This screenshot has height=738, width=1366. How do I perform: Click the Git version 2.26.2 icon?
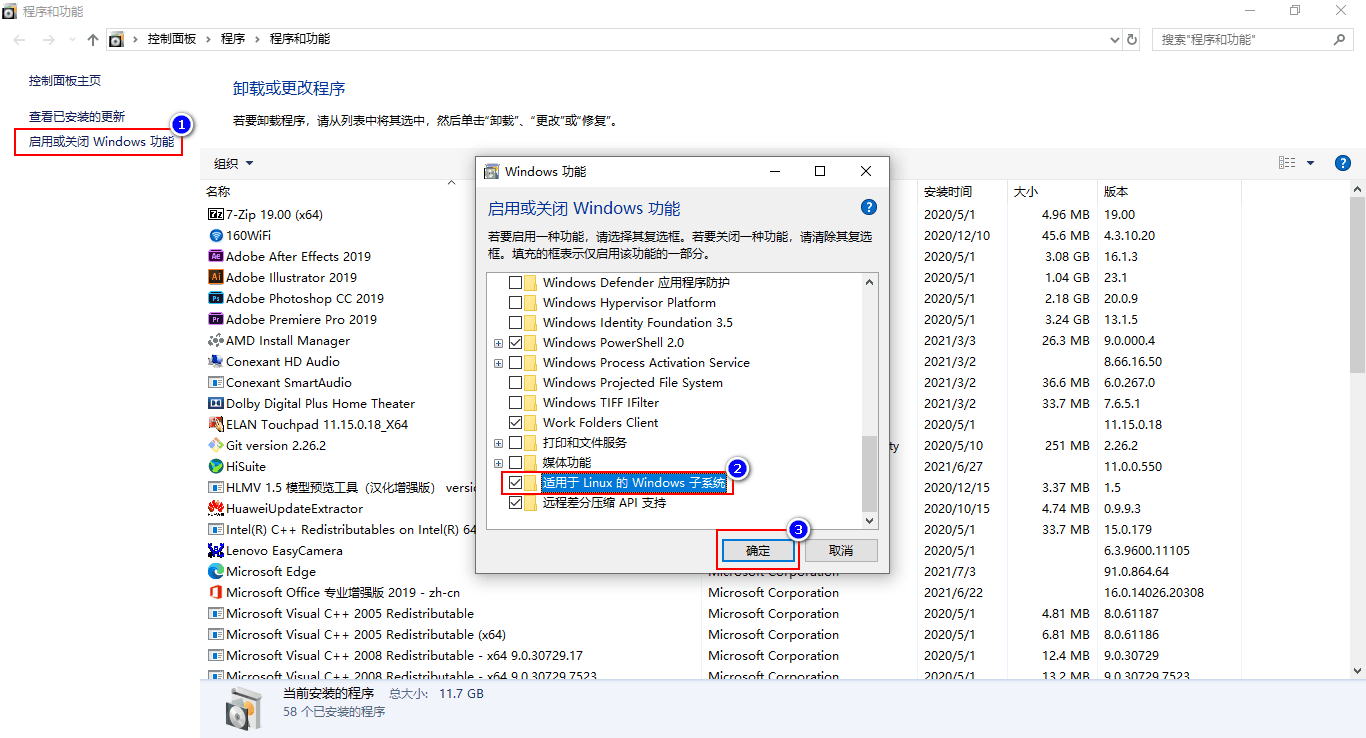[215, 445]
